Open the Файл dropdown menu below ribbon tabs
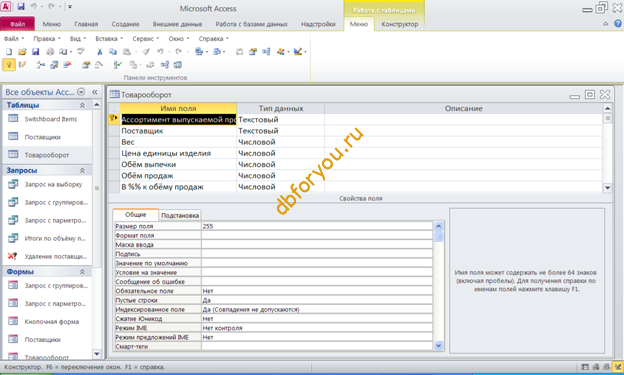Image resolution: width=624 pixels, height=375 pixels. point(14,39)
